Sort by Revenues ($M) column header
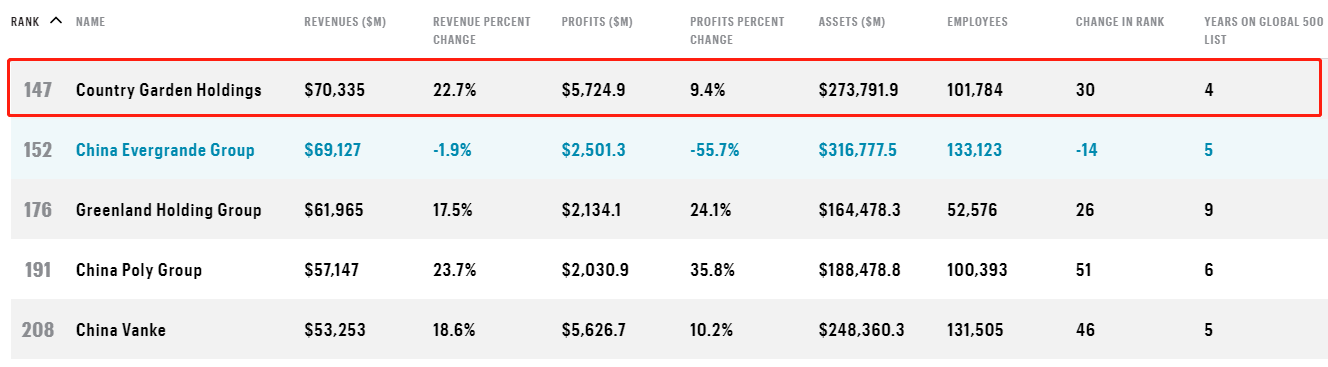The height and width of the screenshot is (367, 1328). pos(345,21)
